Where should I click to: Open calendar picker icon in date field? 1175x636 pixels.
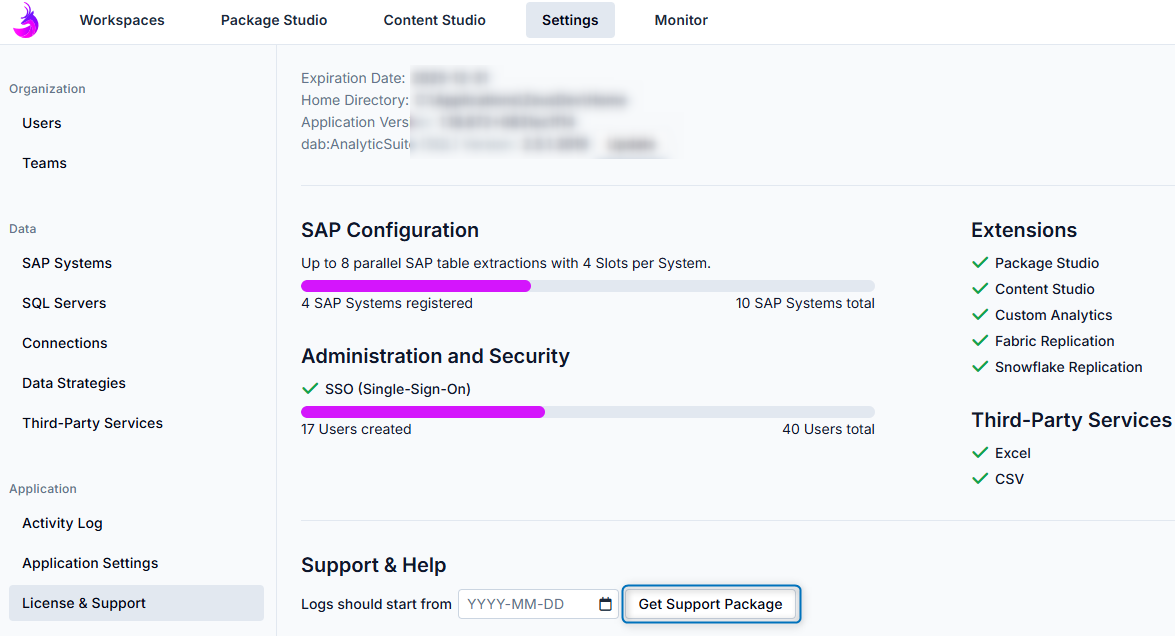pyautogui.click(x=605, y=604)
